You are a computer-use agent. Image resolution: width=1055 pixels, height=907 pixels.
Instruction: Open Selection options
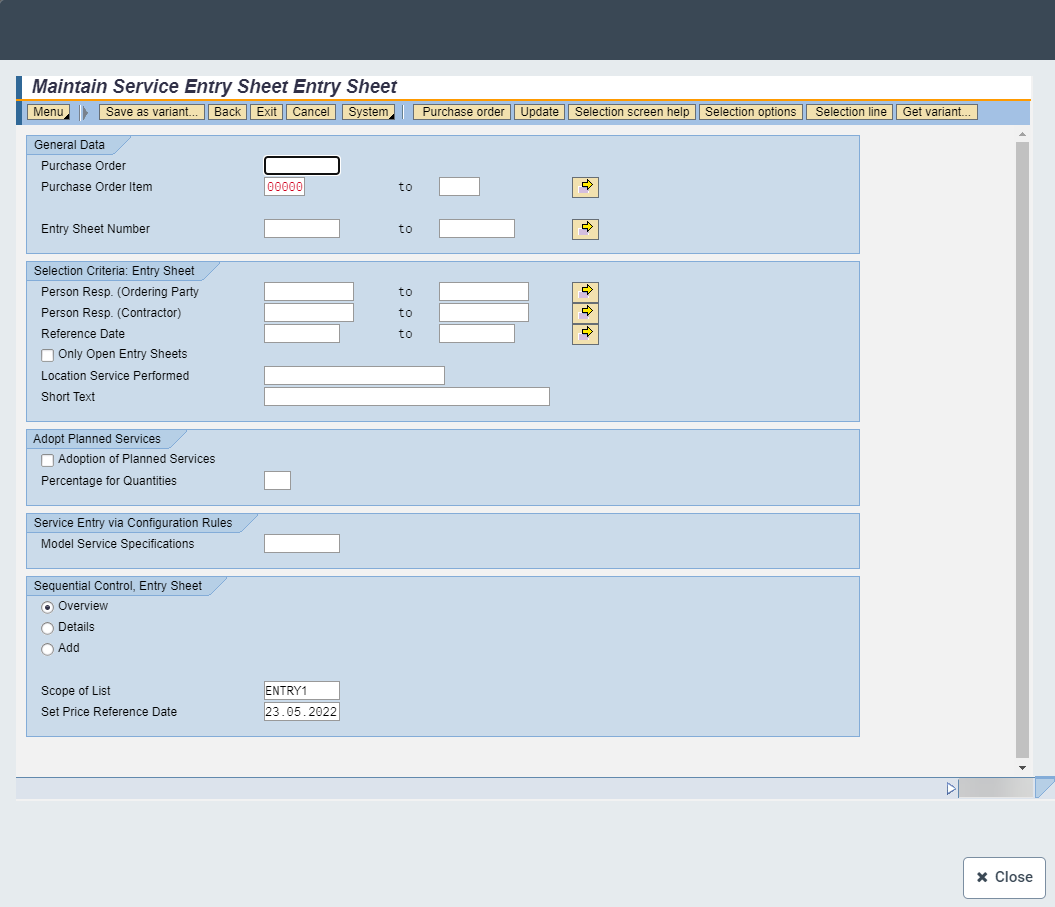[x=750, y=112]
